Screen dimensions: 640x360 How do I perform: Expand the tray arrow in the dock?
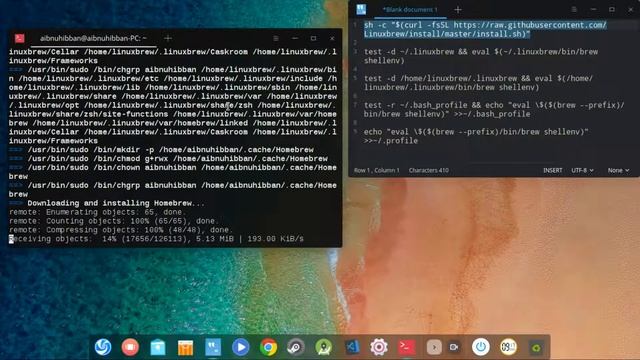coord(434,347)
